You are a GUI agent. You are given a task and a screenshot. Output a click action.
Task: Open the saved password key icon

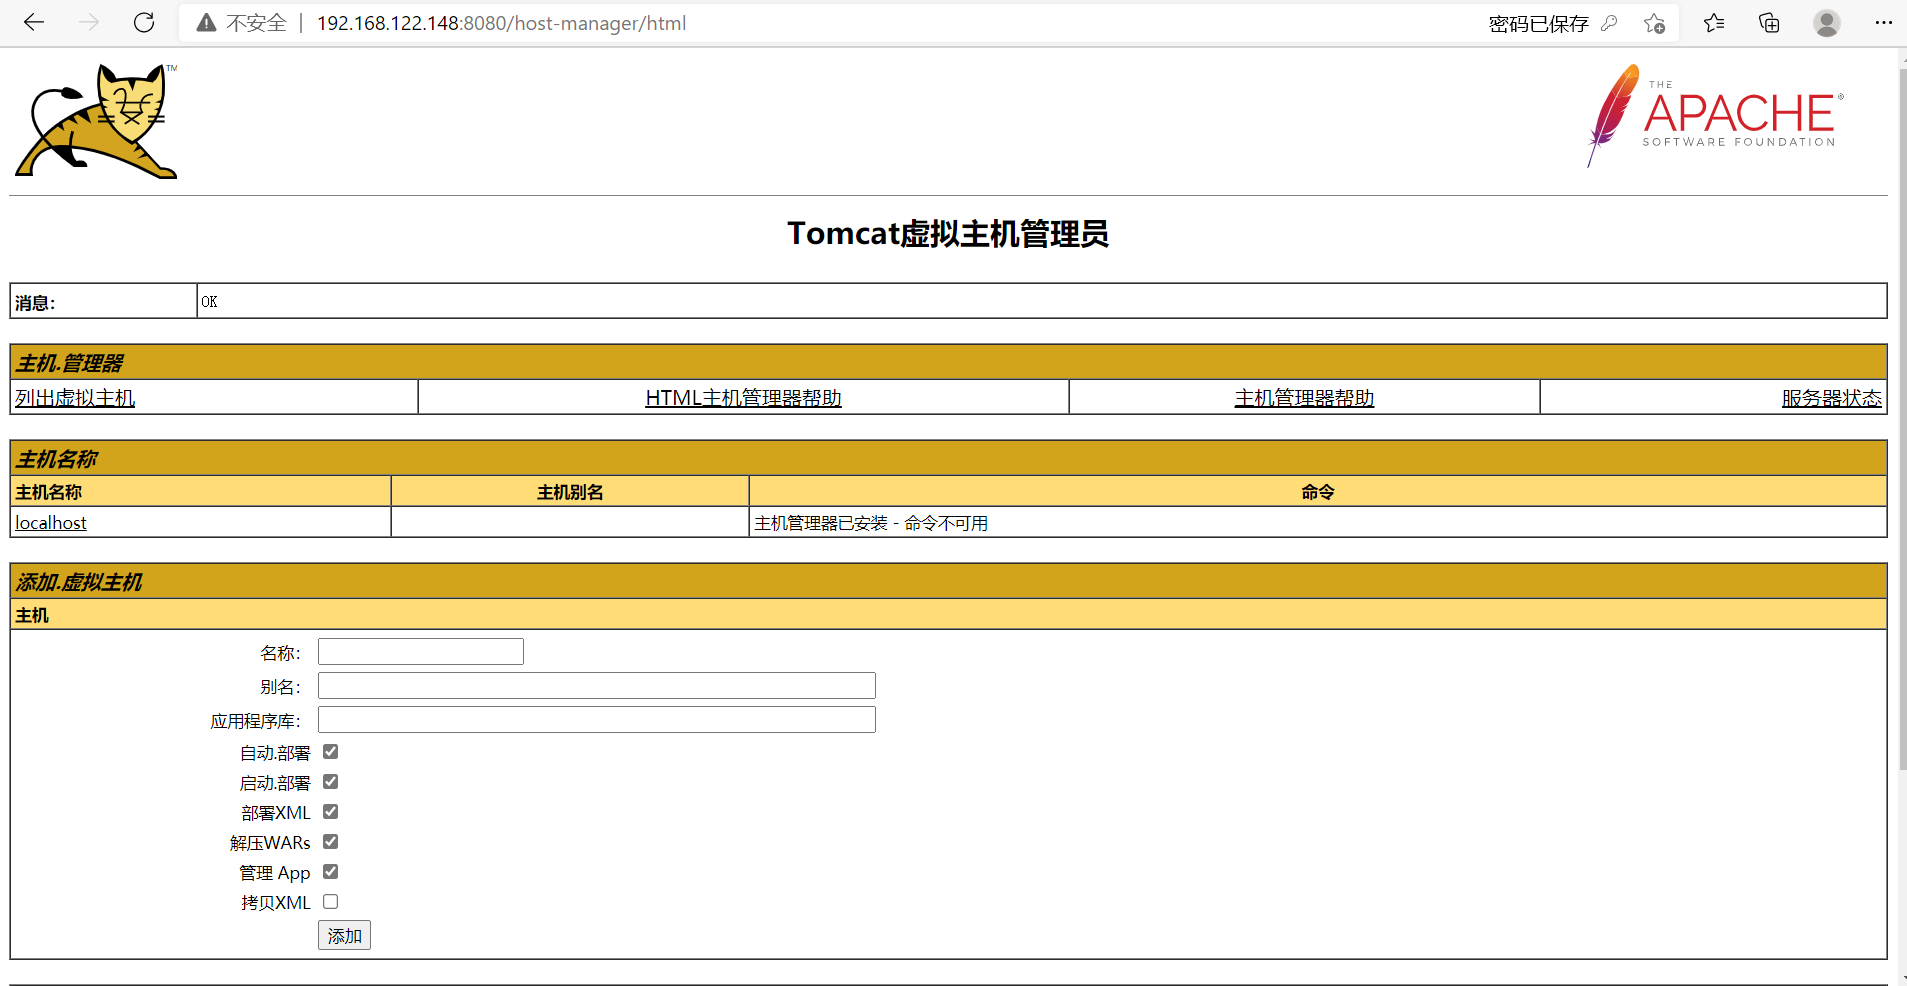pos(1609,23)
